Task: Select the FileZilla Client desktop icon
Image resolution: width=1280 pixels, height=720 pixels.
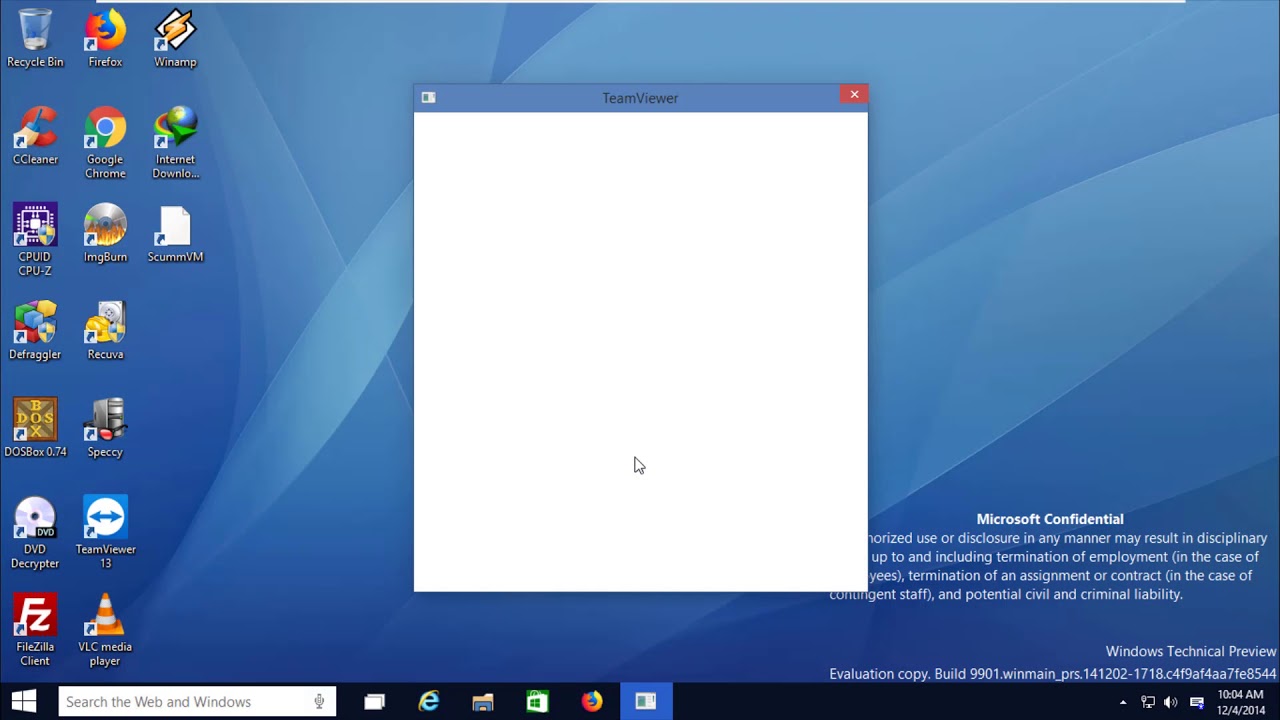Action: (35, 630)
